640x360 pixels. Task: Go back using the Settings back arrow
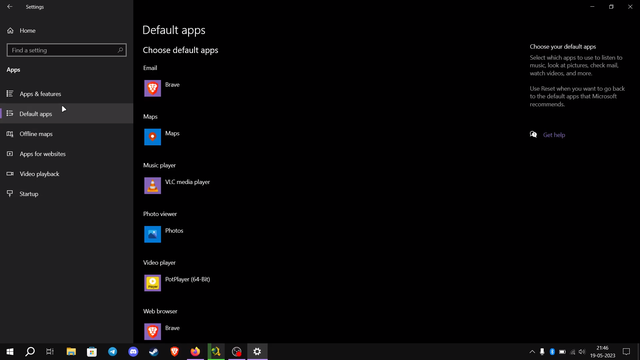point(10,7)
